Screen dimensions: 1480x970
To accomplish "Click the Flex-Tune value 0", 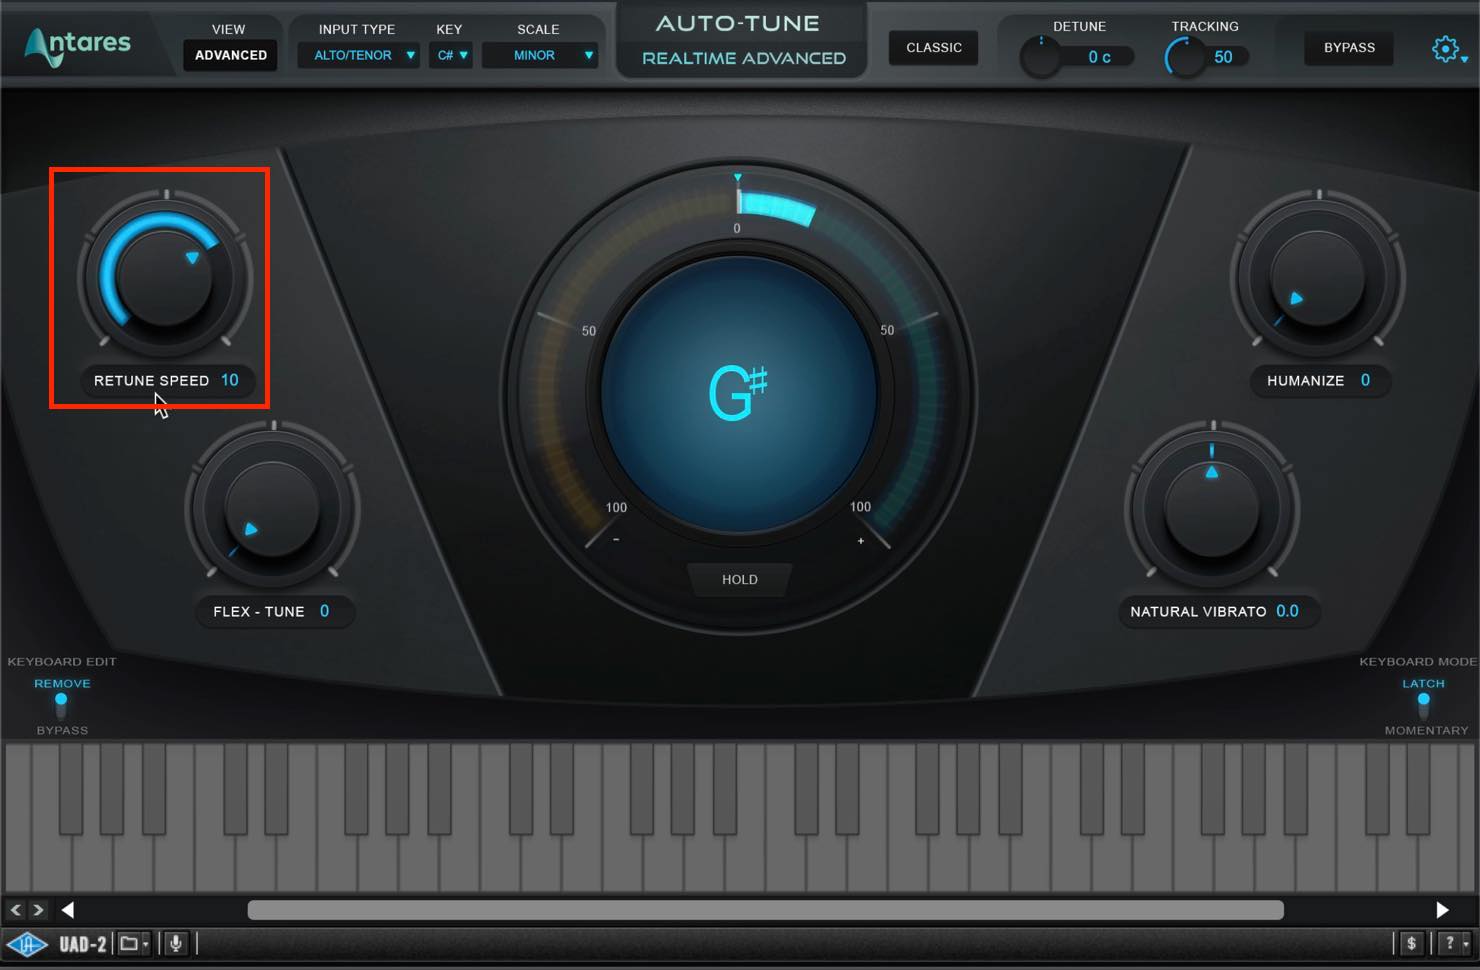I will pos(324,611).
